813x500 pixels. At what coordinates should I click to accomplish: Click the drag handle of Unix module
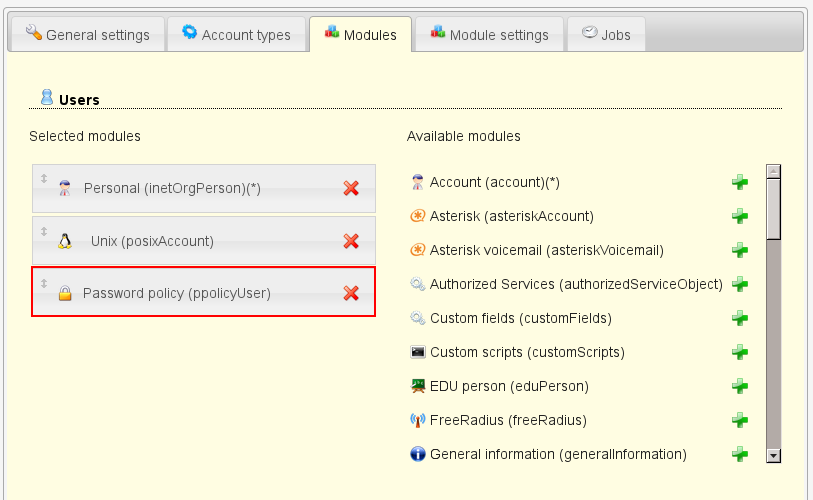tap(44, 231)
